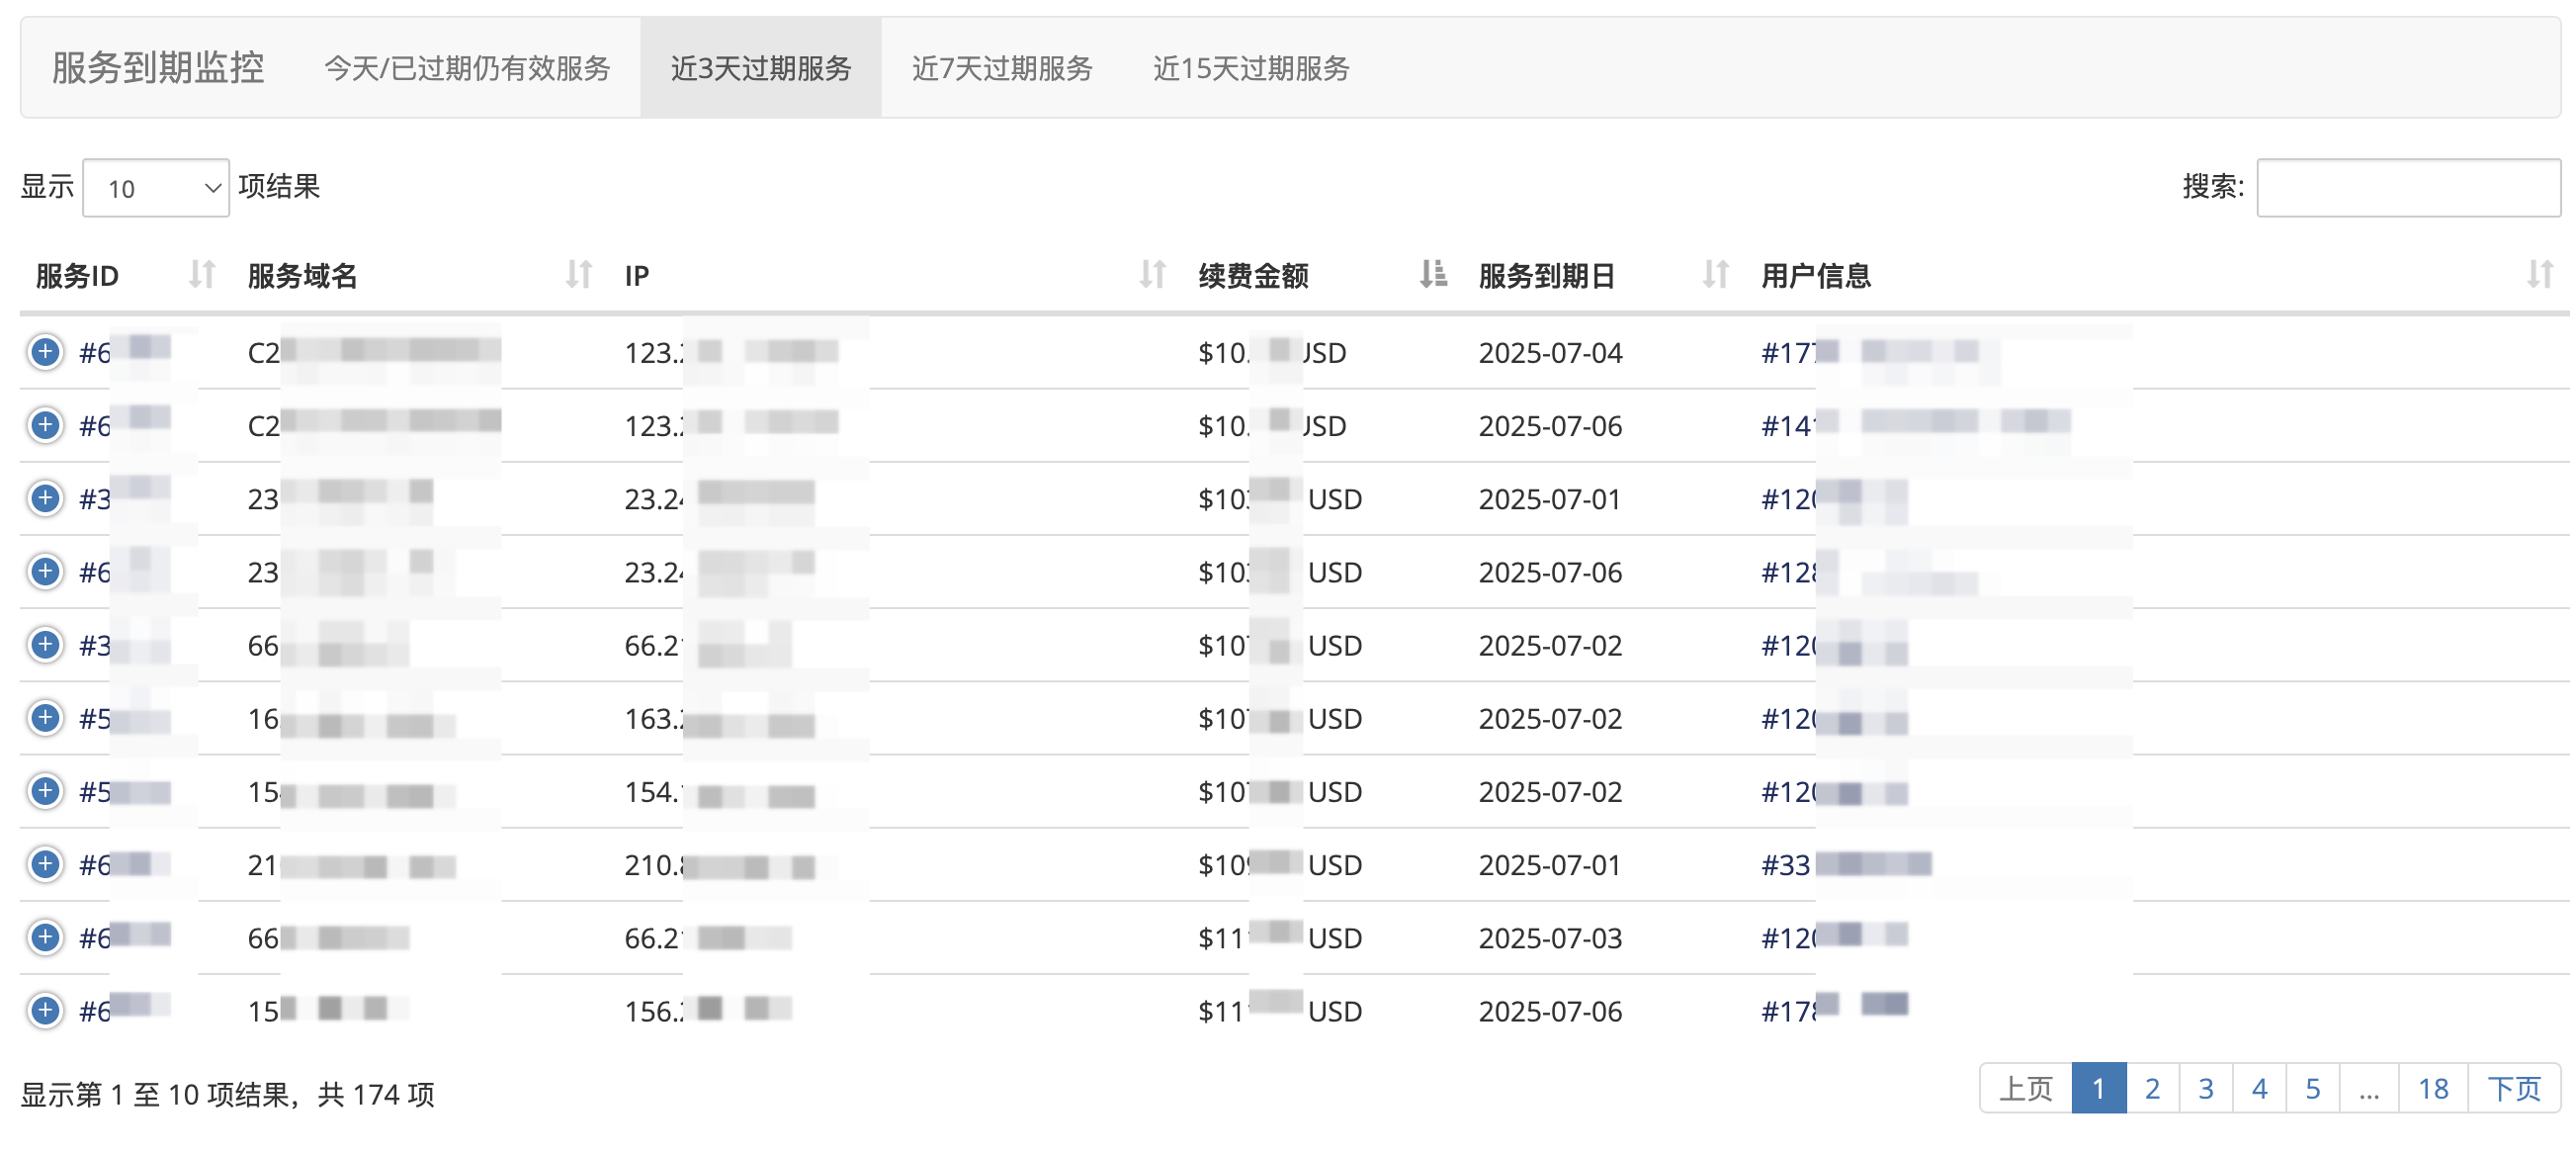The height and width of the screenshot is (1157, 2576).
Task: Expand the first row's plus icon
Action: pos(45,352)
